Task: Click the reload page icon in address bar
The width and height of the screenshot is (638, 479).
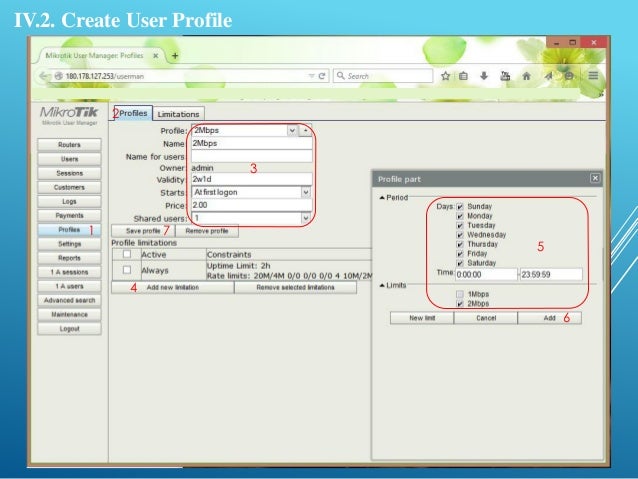Action: pyautogui.click(x=322, y=76)
